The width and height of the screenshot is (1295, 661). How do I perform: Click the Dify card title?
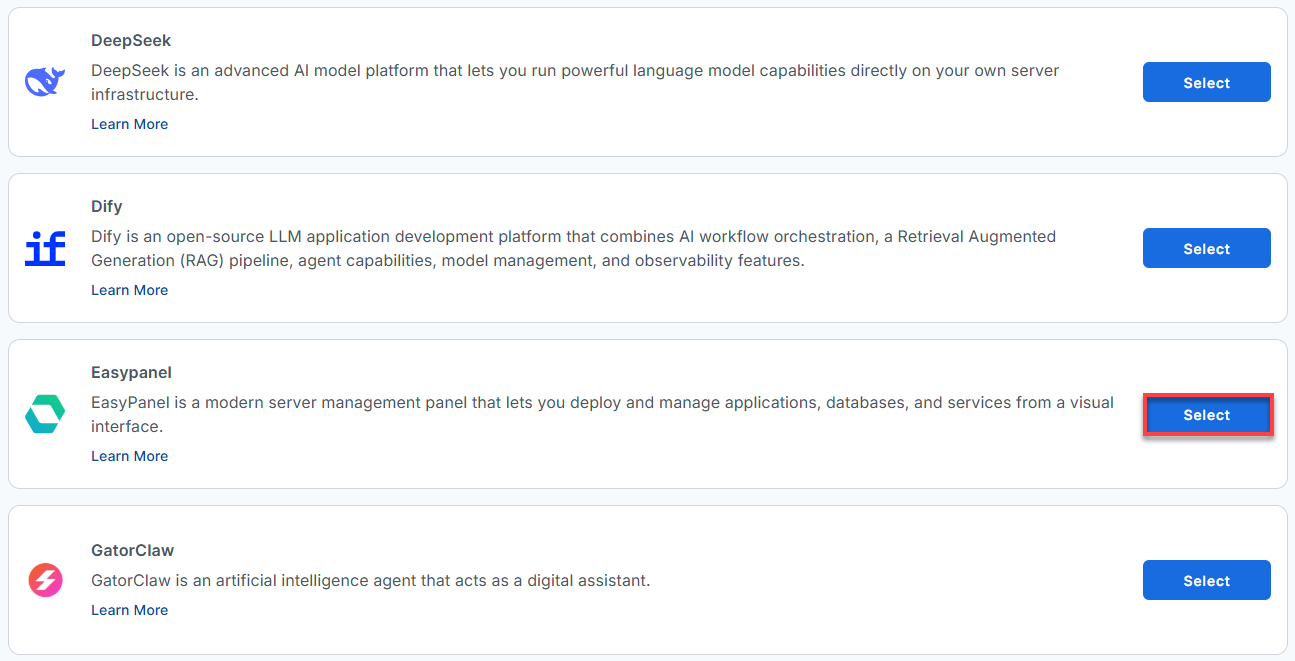pyautogui.click(x=107, y=207)
